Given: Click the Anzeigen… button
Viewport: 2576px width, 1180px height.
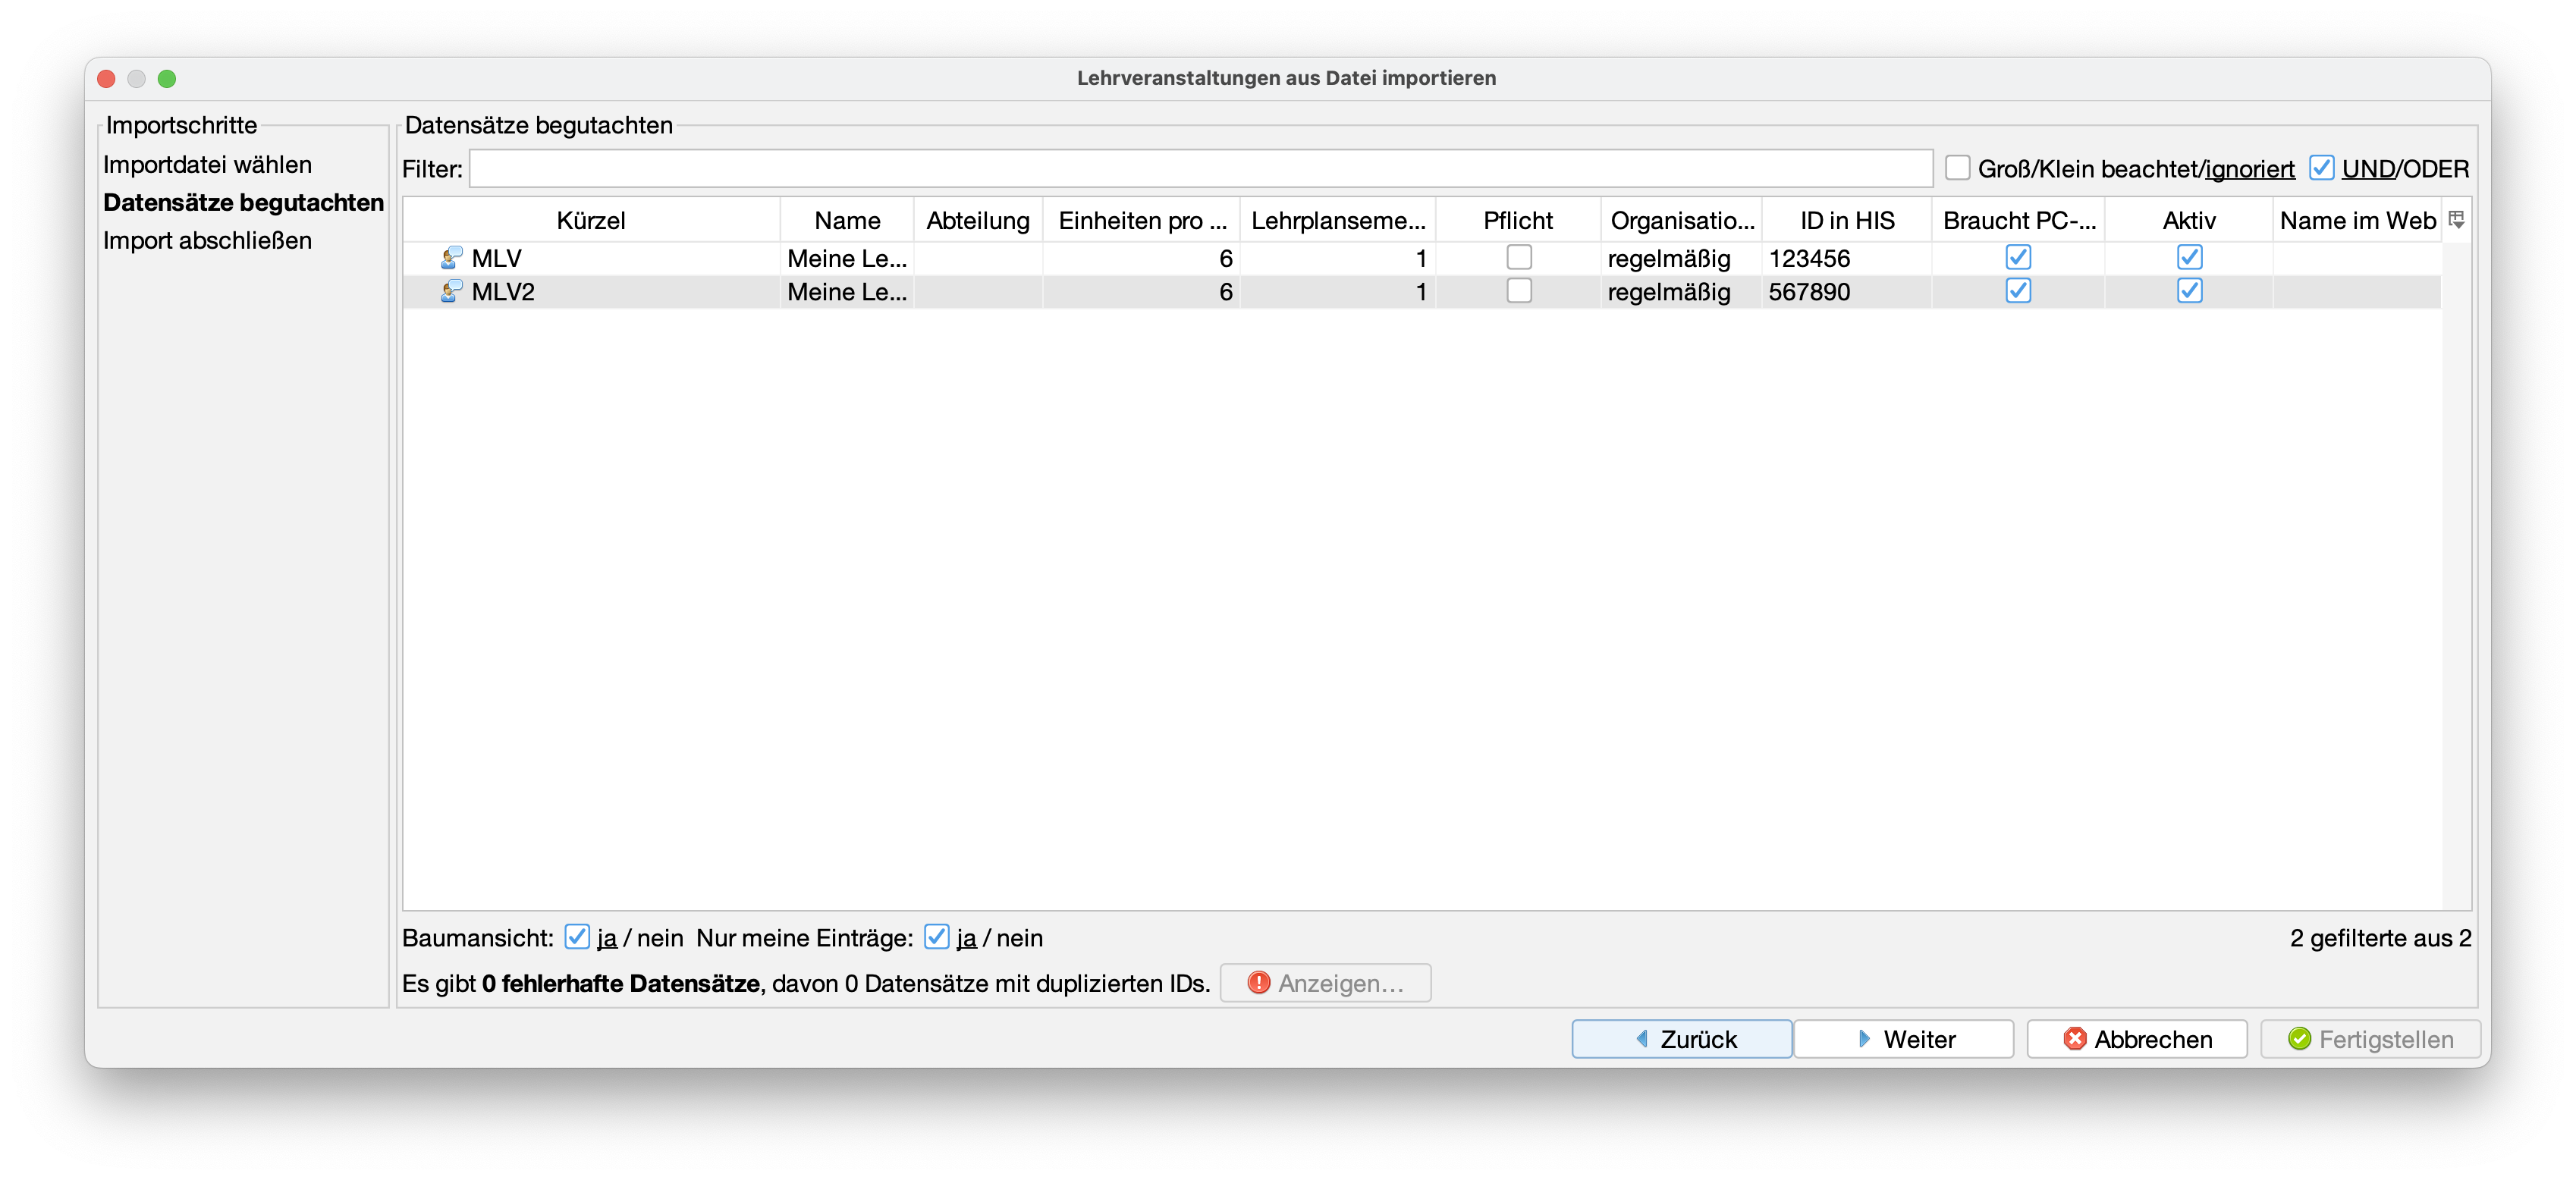Looking at the screenshot, I should click(x=1325, y=982).
